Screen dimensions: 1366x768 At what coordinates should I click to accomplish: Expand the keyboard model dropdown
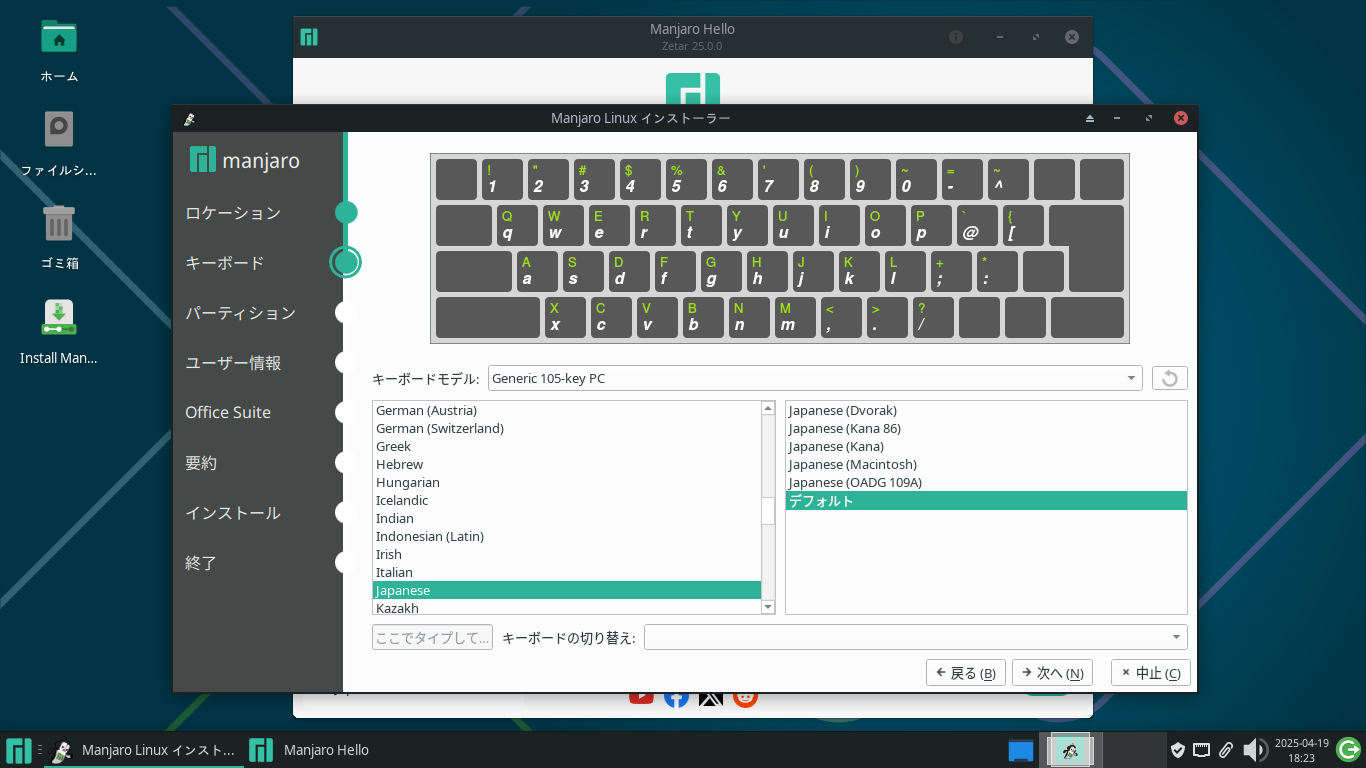click(815, 378)
